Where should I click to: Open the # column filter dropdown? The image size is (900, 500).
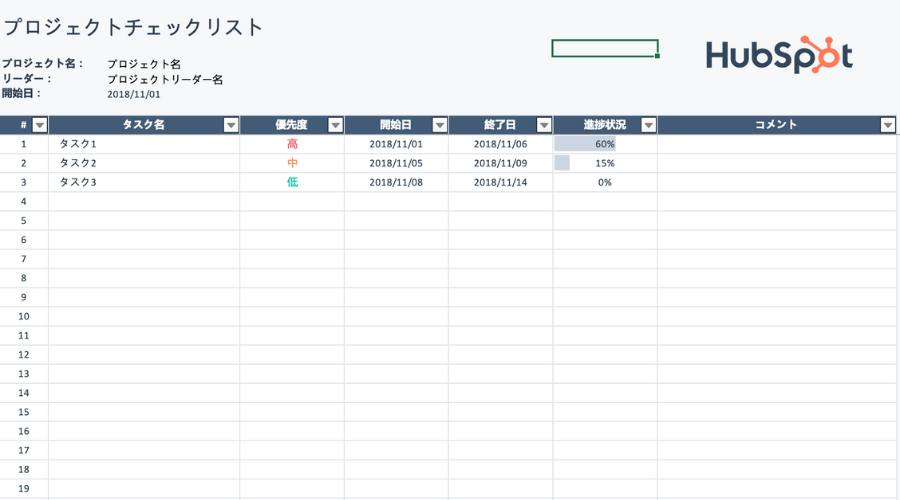tap(40, 125)
